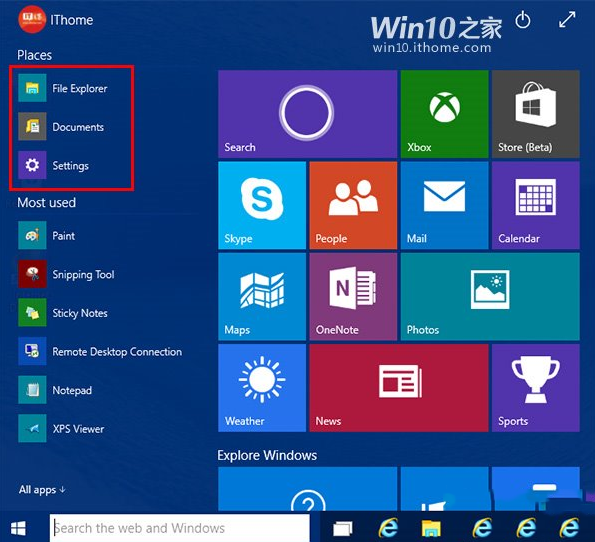This screenshot has height=542, width=595.
Task: Open Settings from Places list
Action: (x=54, y=165)
